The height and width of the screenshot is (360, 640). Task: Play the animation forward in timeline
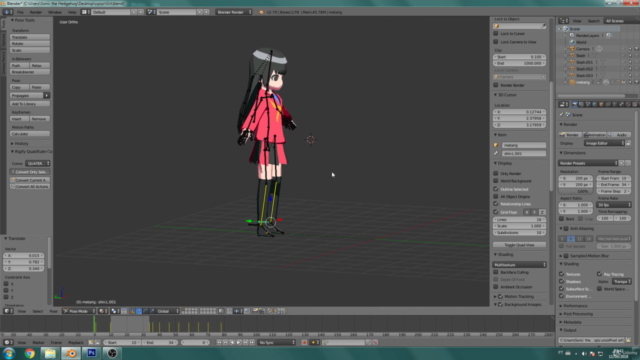(x=239, y=342)
